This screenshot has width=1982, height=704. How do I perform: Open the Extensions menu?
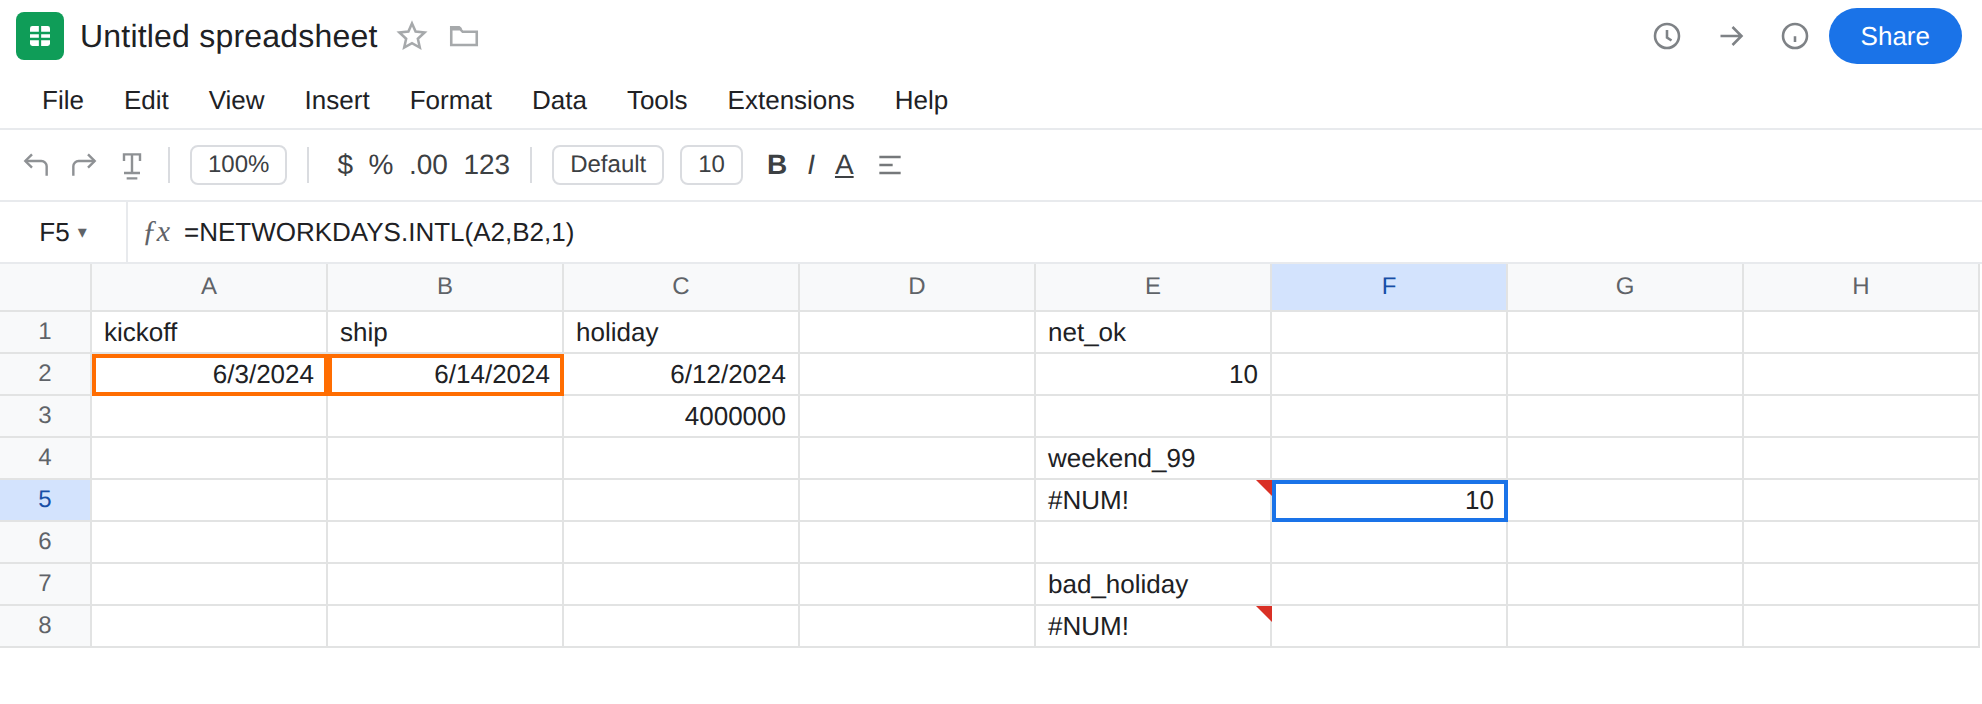(x=791, y=100)
